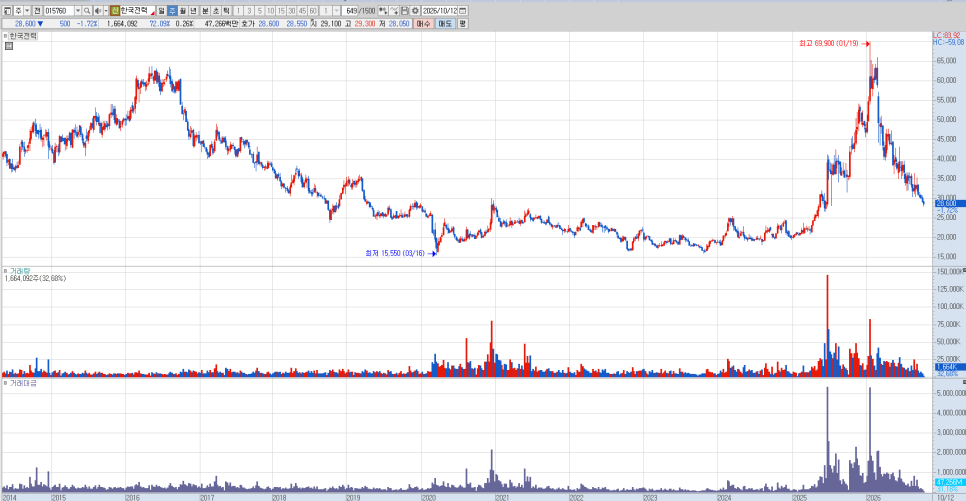The height and width of the screenshot is (501, 966).
Task: Click the low label 최저 15,550 (03/16)
Action: pyautogui.click(x=395, y=253)
